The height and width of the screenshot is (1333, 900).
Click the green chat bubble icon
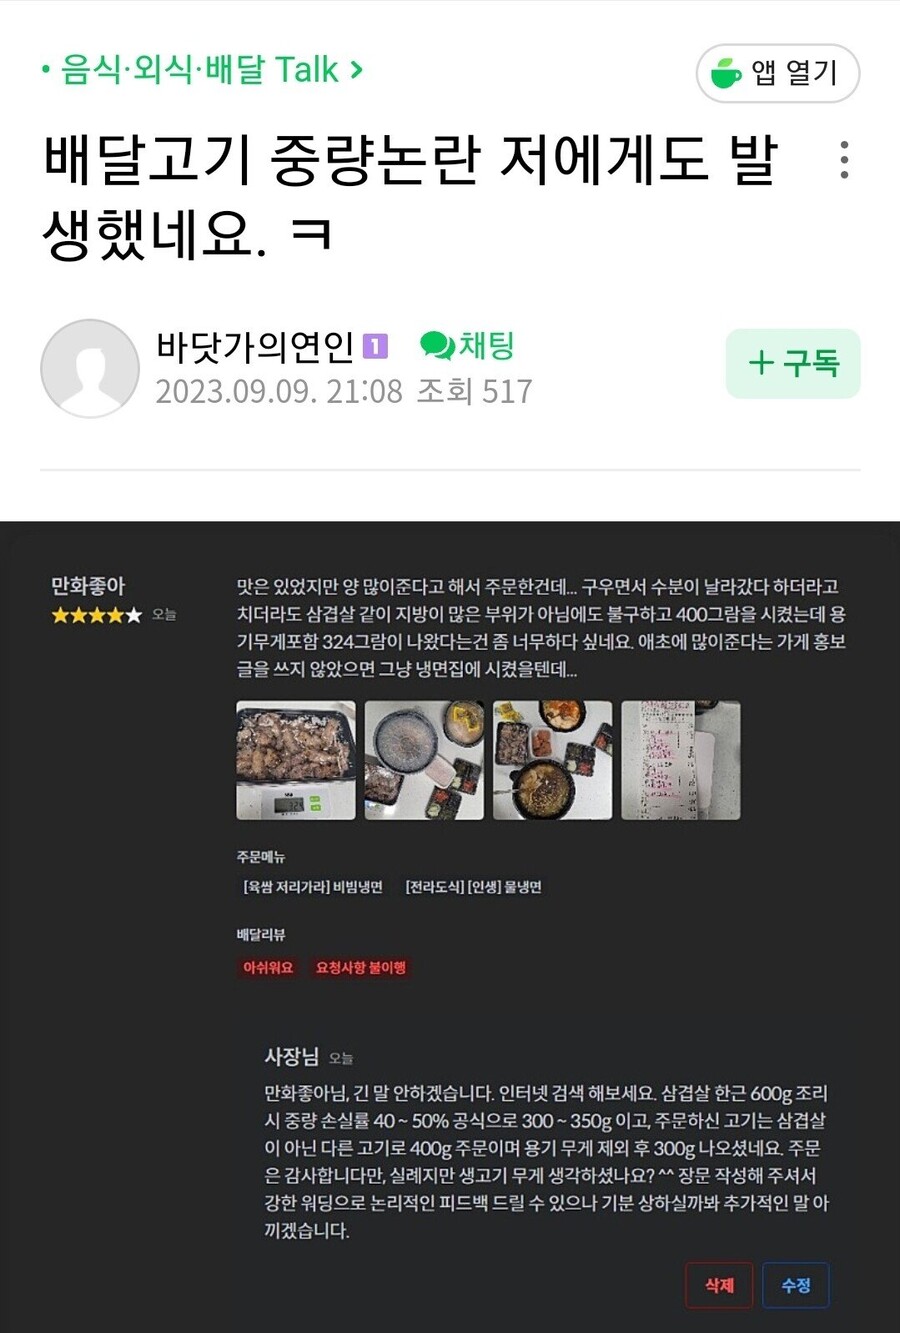click(437, 346)
